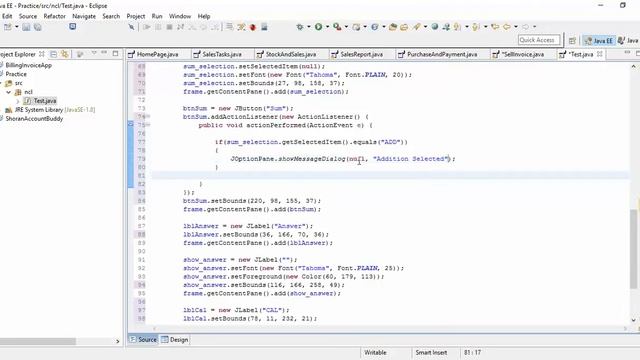Image resolution: width=640 pixels, height=360 pixels.
Task: Open the Project menu
Action: click(x=136, y=16)
